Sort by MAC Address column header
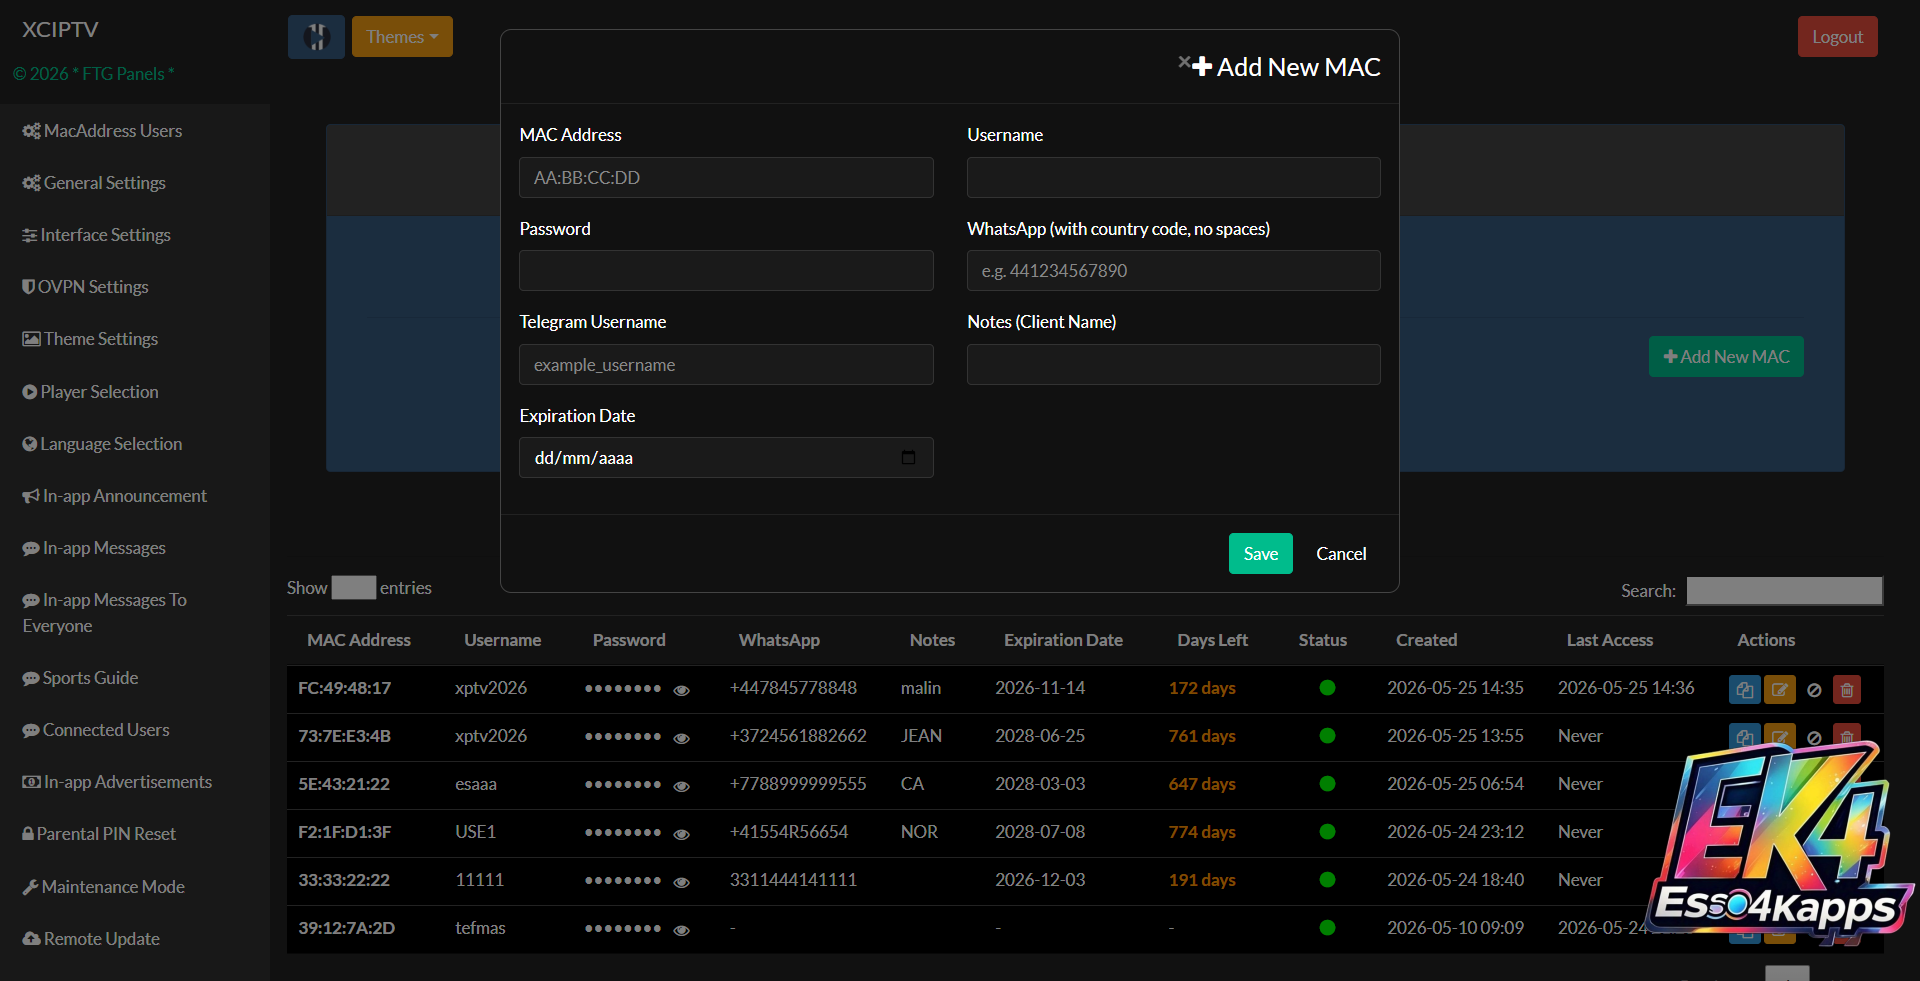 click(x=359, y=640)
